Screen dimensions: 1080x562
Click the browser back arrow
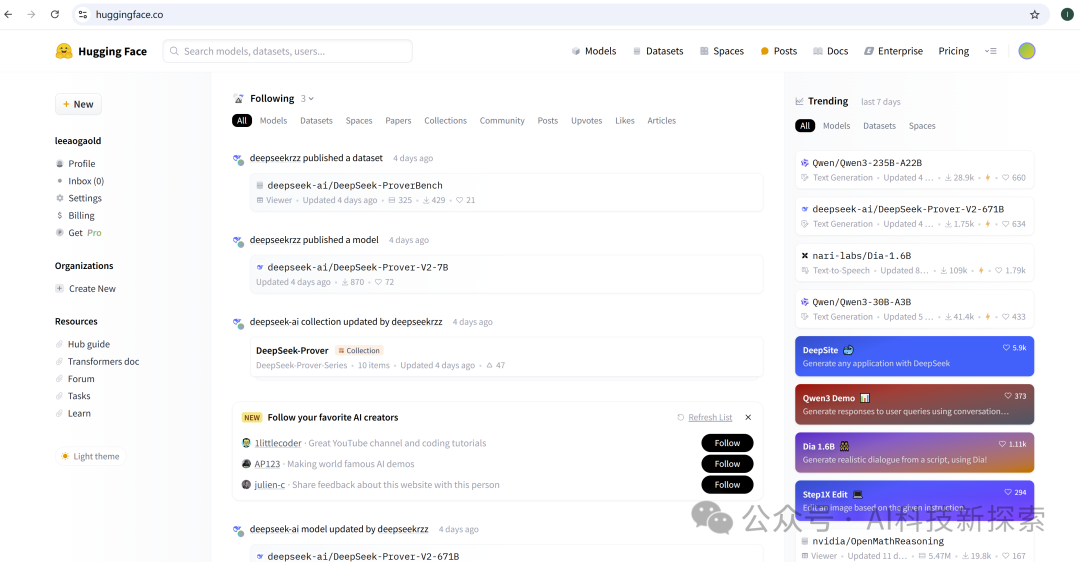point(8,14)
